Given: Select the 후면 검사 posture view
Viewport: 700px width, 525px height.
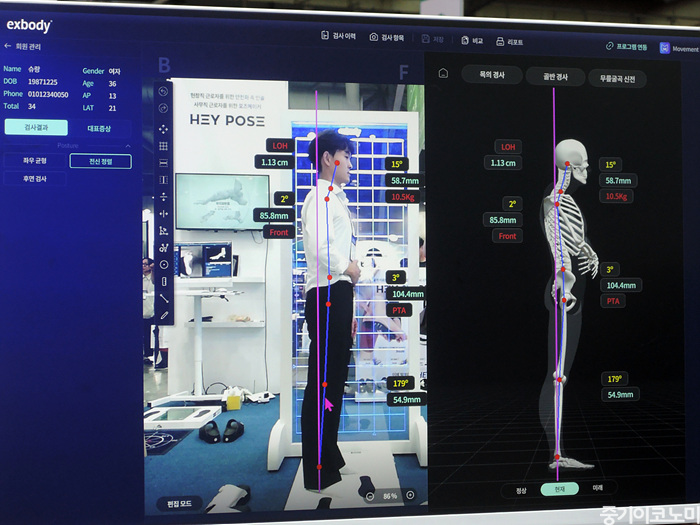Looking at the screenshot, I should [x=35, y=179].
